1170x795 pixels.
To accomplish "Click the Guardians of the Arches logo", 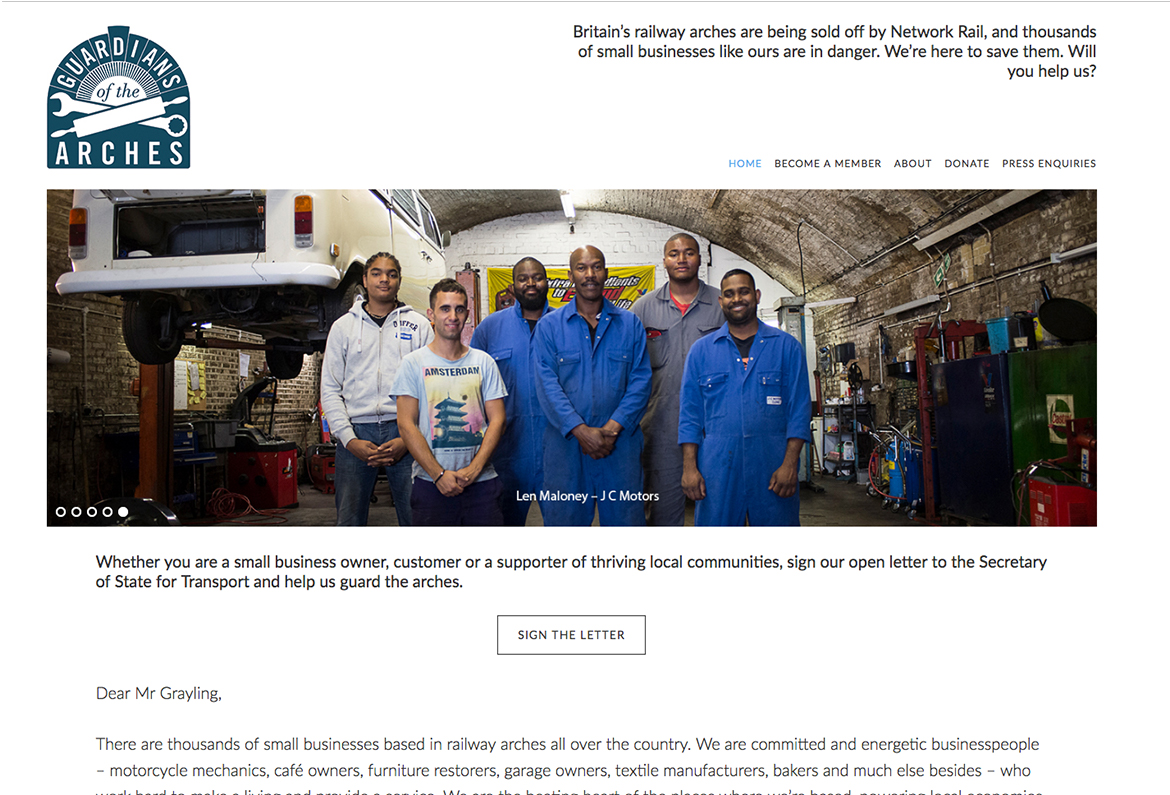I will [119, 97].
